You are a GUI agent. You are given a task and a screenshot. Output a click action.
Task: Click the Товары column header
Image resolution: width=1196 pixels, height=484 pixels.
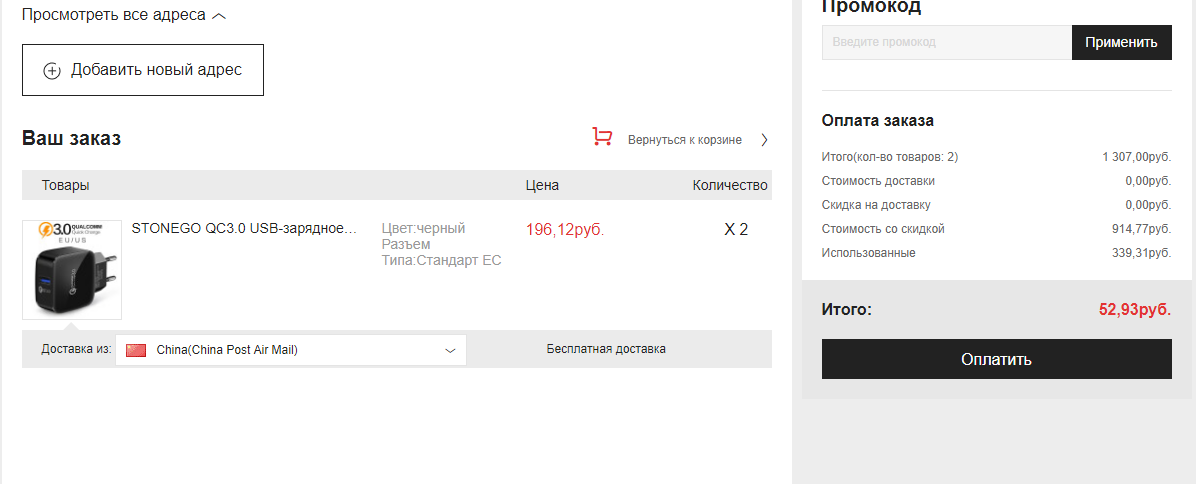[66, 185]
